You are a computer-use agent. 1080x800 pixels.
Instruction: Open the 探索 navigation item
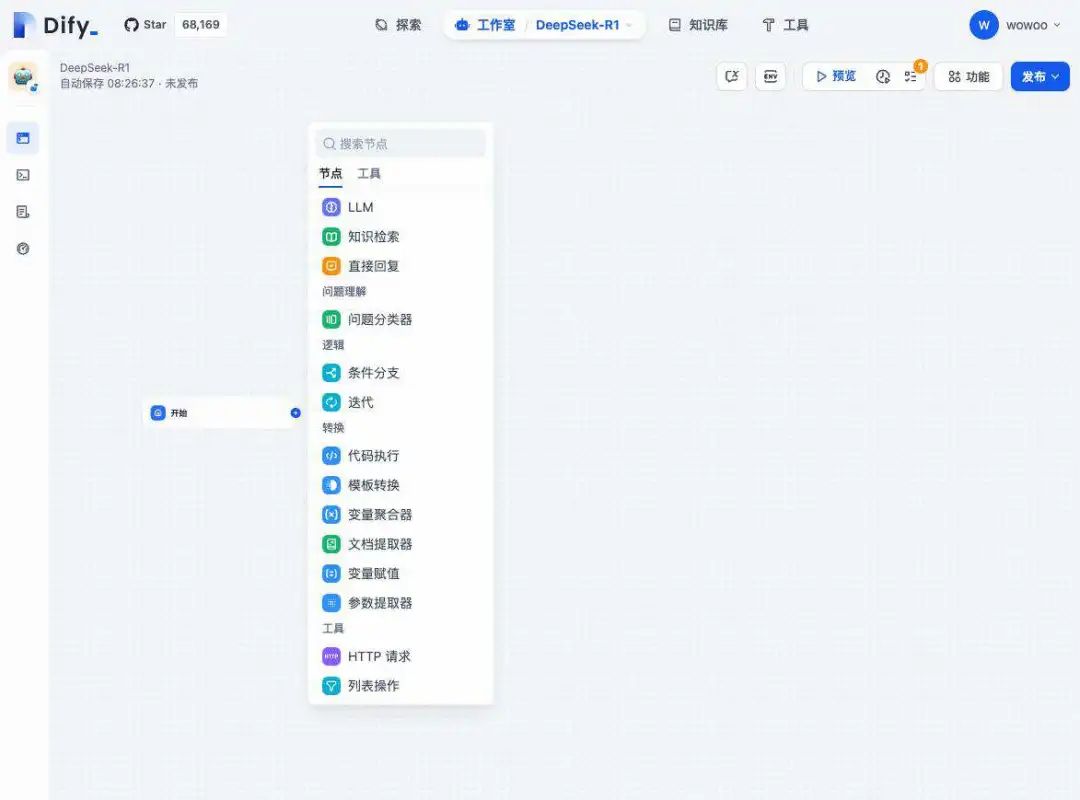398,25
